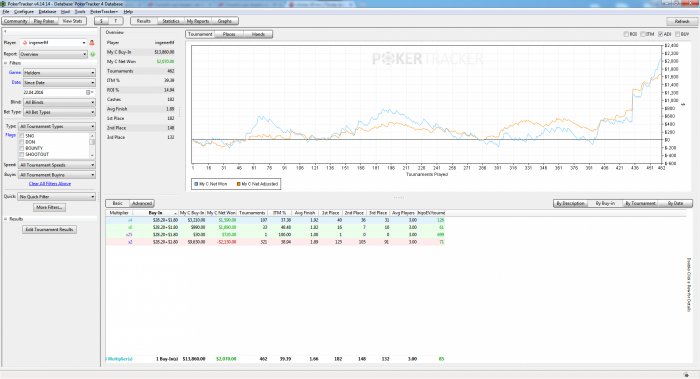The image size is (700, 379).
Task: Open the Help menu
Action: pos(128,12)
